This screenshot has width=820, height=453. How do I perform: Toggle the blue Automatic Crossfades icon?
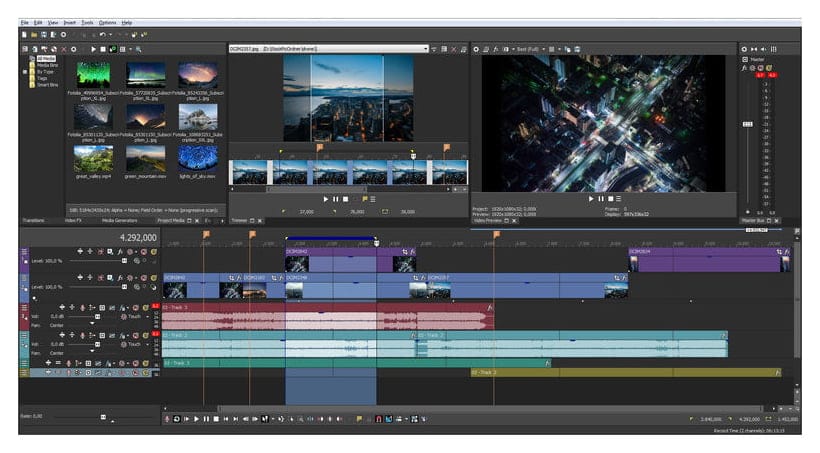click(389, 419)
